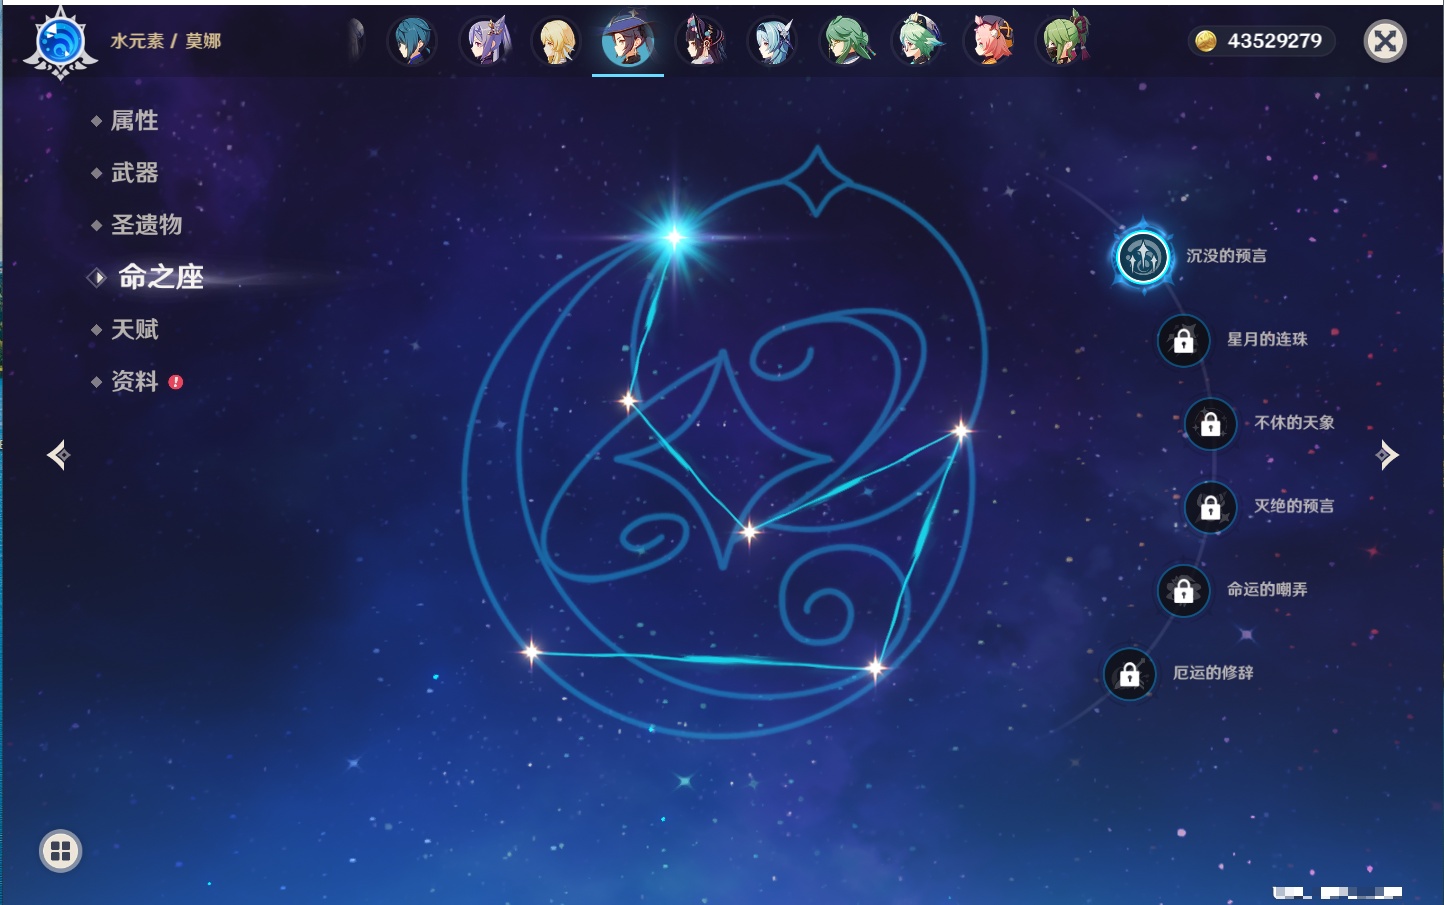Select Mona's highlighted avatar with witch hat
This screenshot has width=1444, height=905.
[628, 41]
